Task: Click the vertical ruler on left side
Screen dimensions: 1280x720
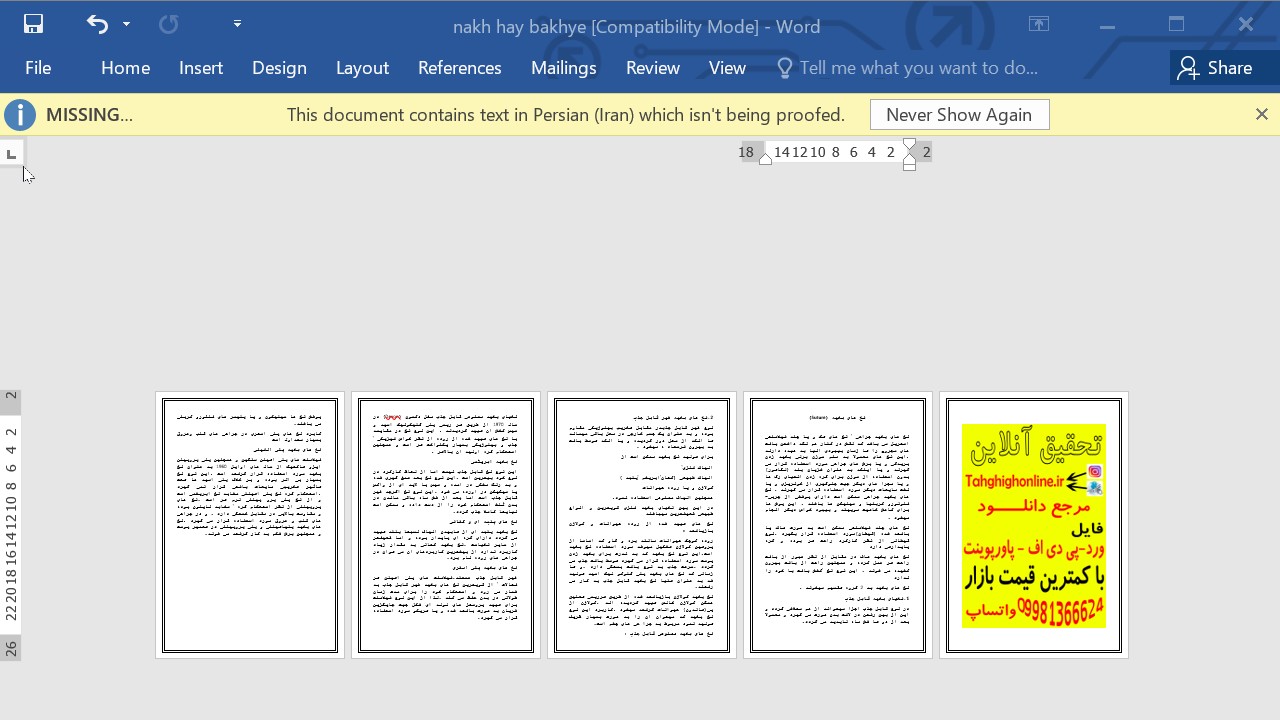Action: point(11,524)
